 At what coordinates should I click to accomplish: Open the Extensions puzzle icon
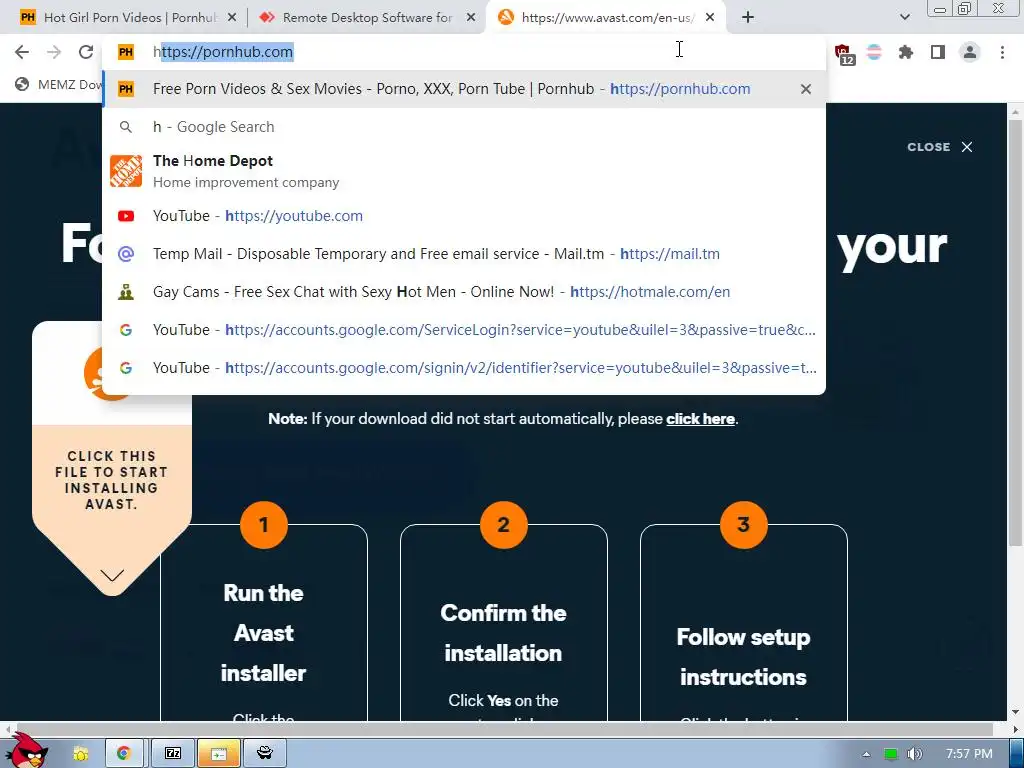point(906,52)
